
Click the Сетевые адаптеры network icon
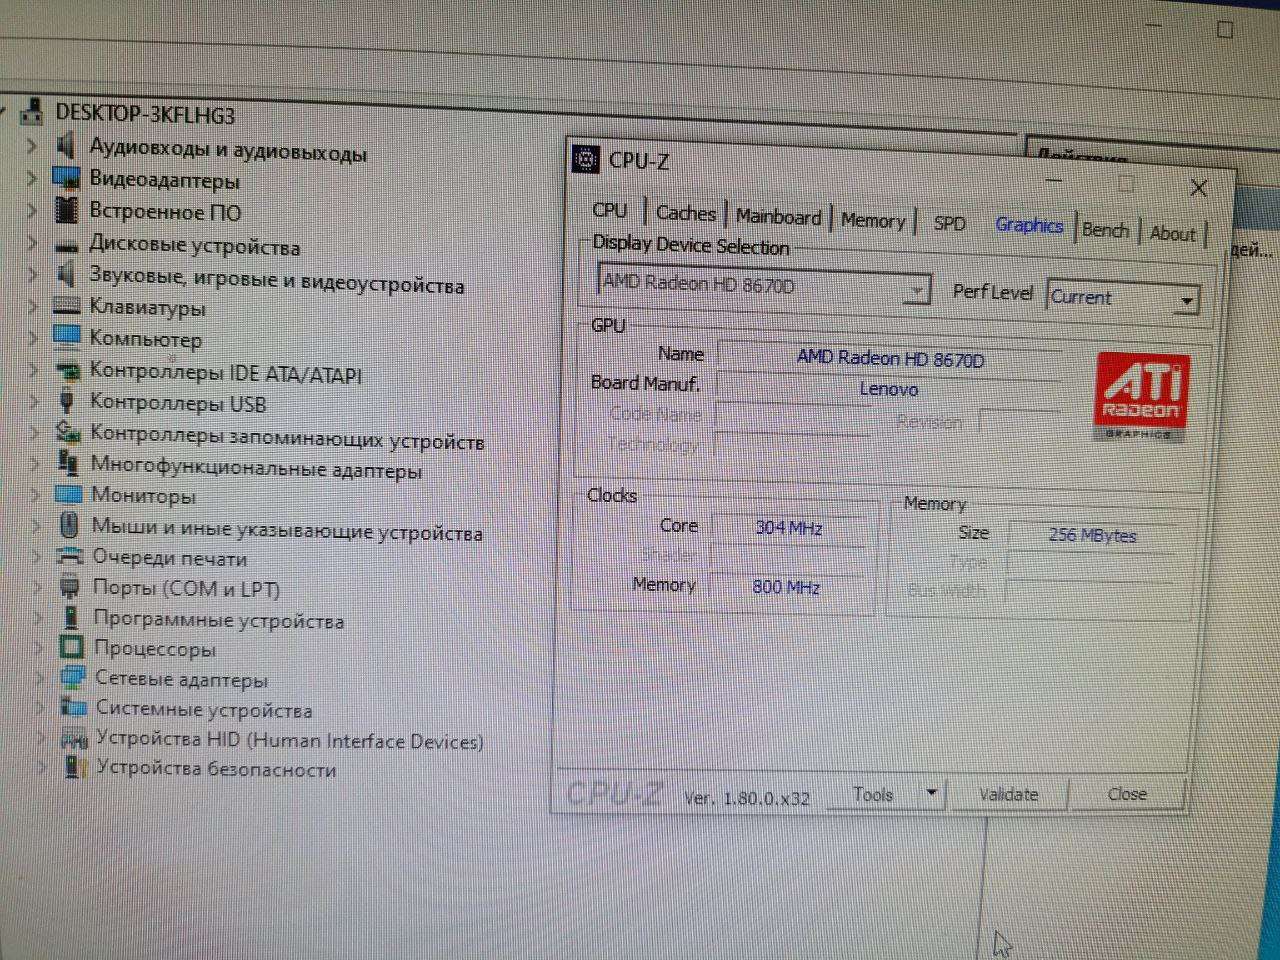click(72, 678)
